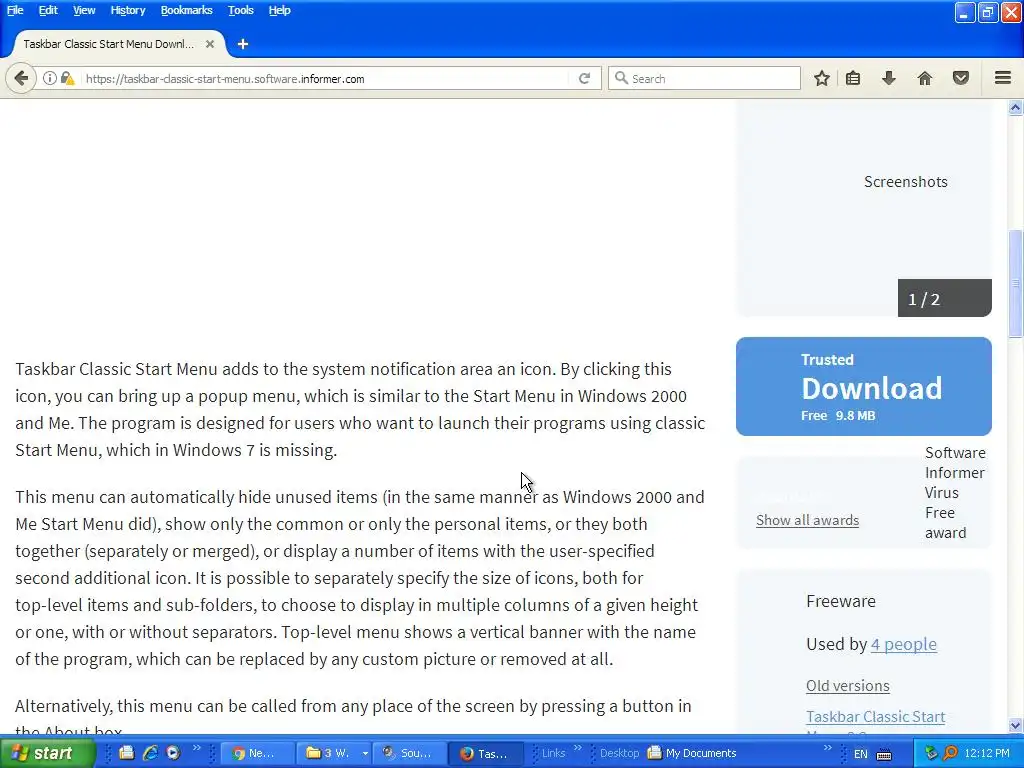Save page to Pocket icon
1024x768 pixels.
click(x=961, y=78)
